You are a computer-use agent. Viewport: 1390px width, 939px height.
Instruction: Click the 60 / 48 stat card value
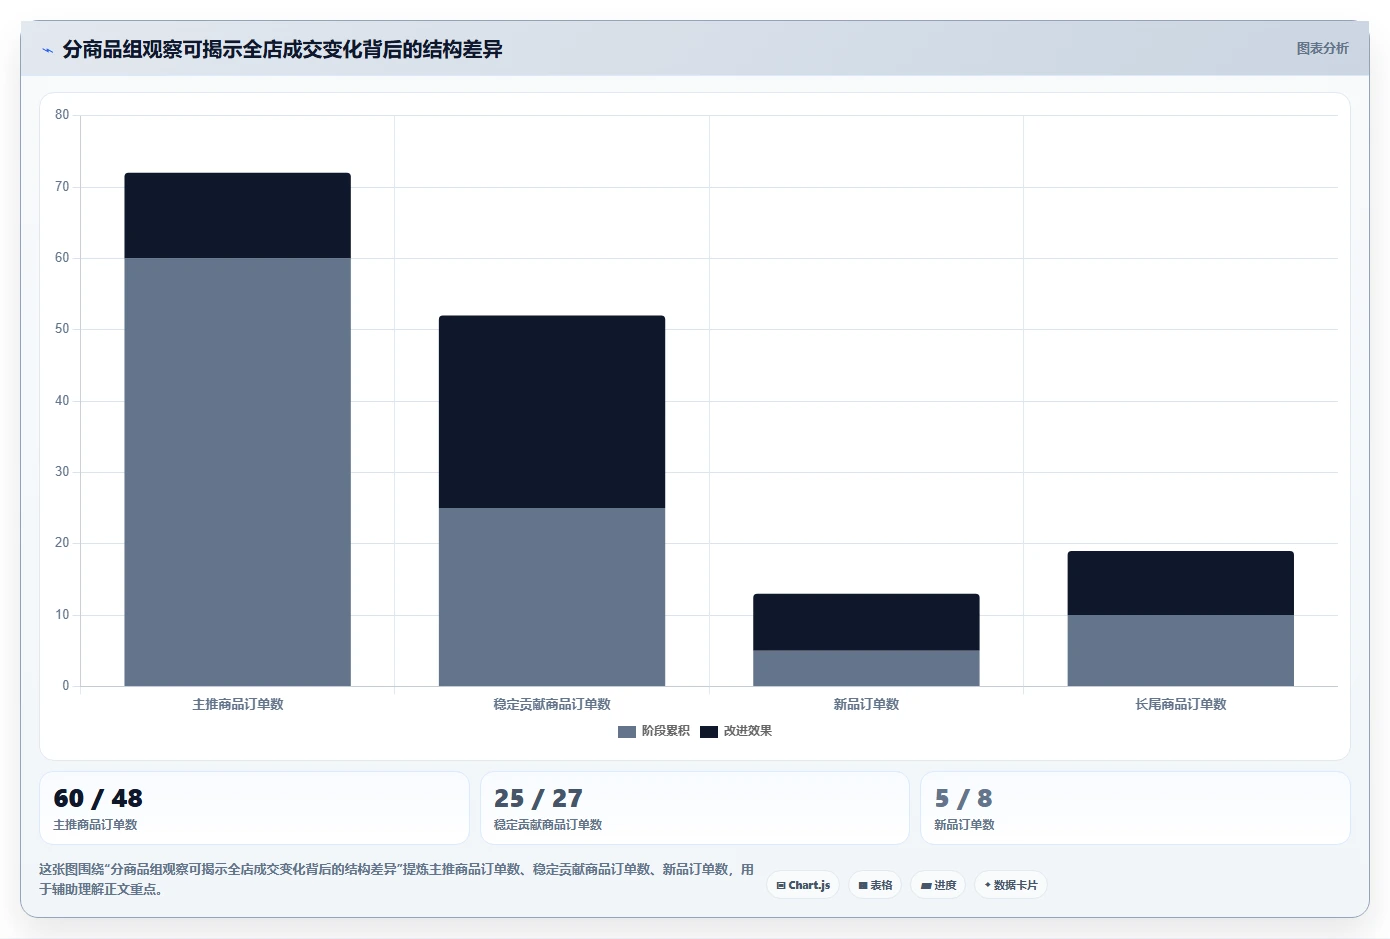pyautogui.click(x=98, y=798)
